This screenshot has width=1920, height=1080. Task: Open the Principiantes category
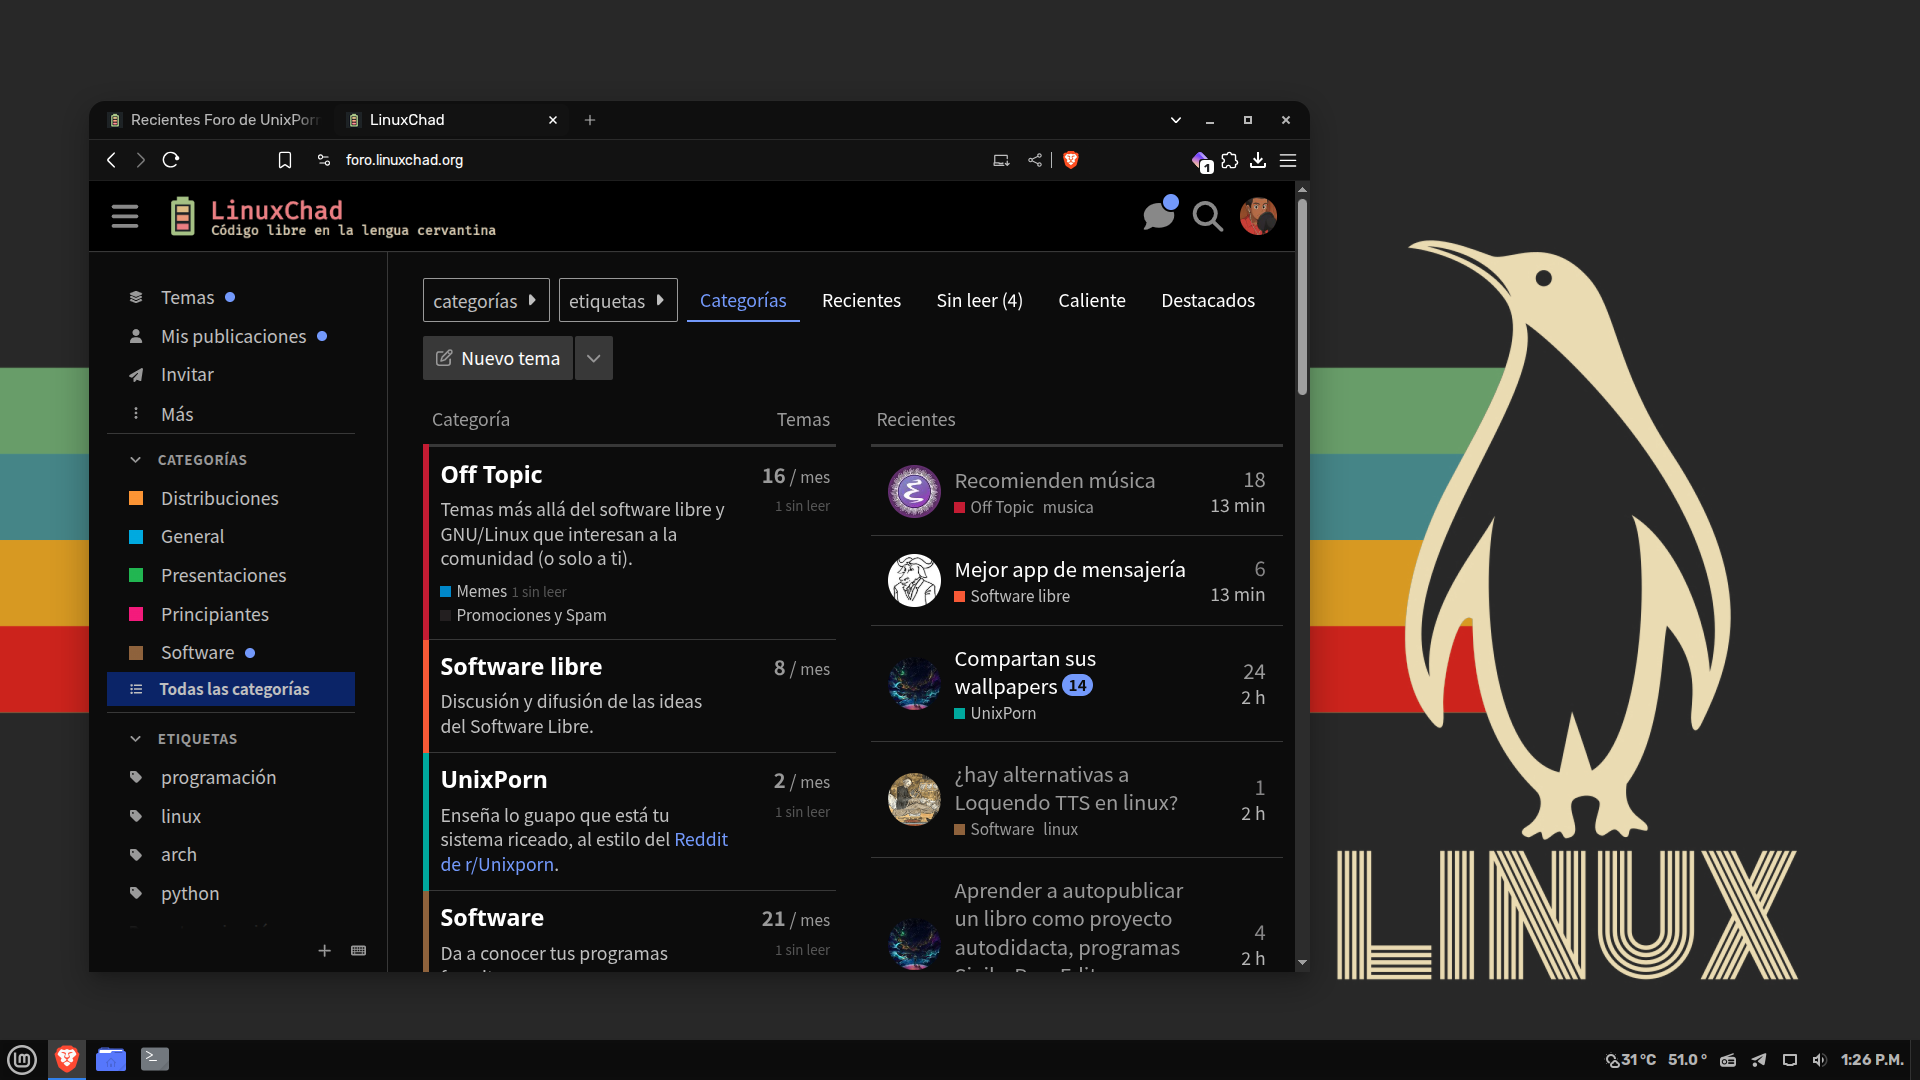point(214,614)
